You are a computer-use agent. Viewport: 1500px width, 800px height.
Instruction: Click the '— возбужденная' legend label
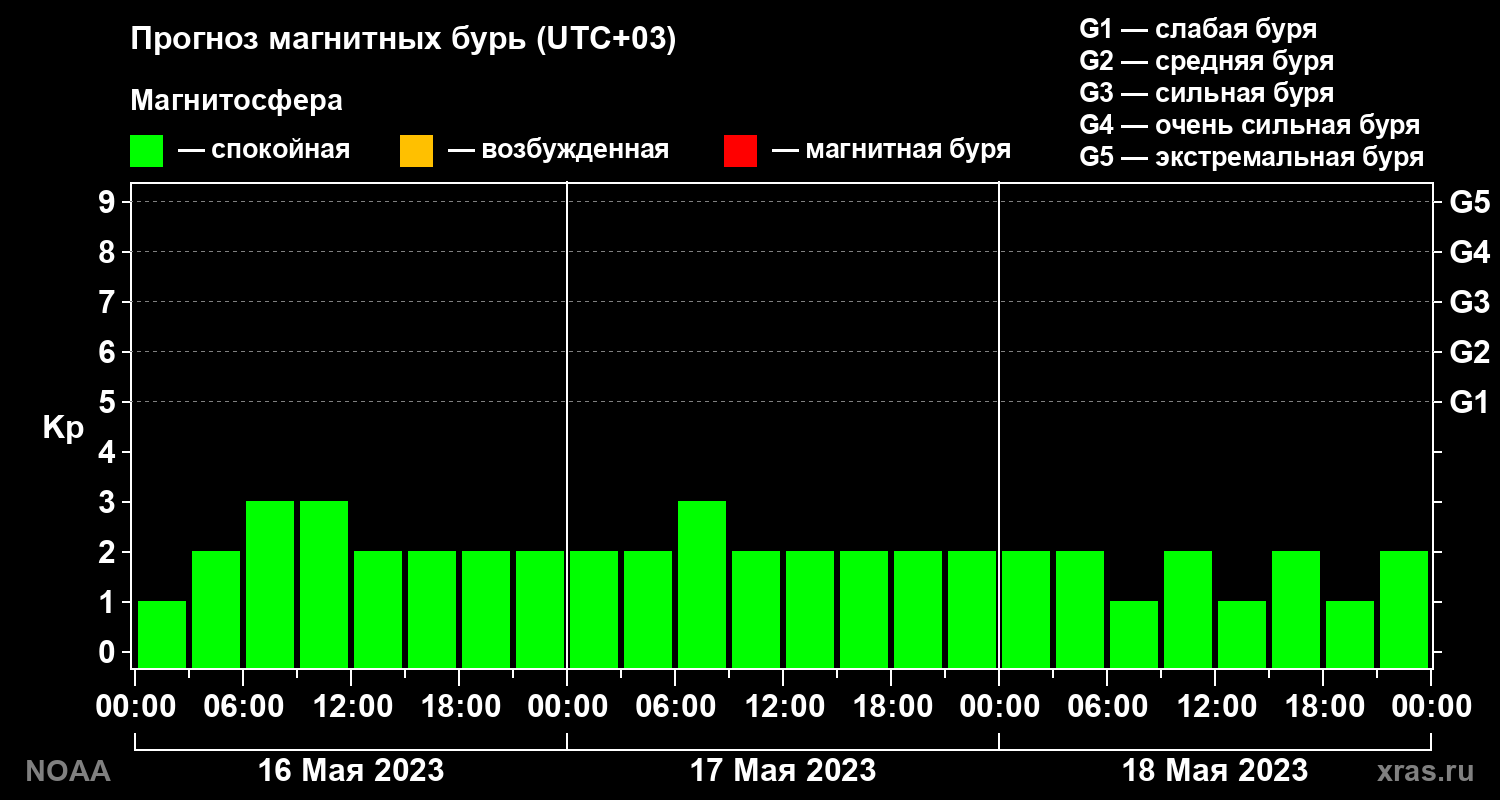point(558,150)
